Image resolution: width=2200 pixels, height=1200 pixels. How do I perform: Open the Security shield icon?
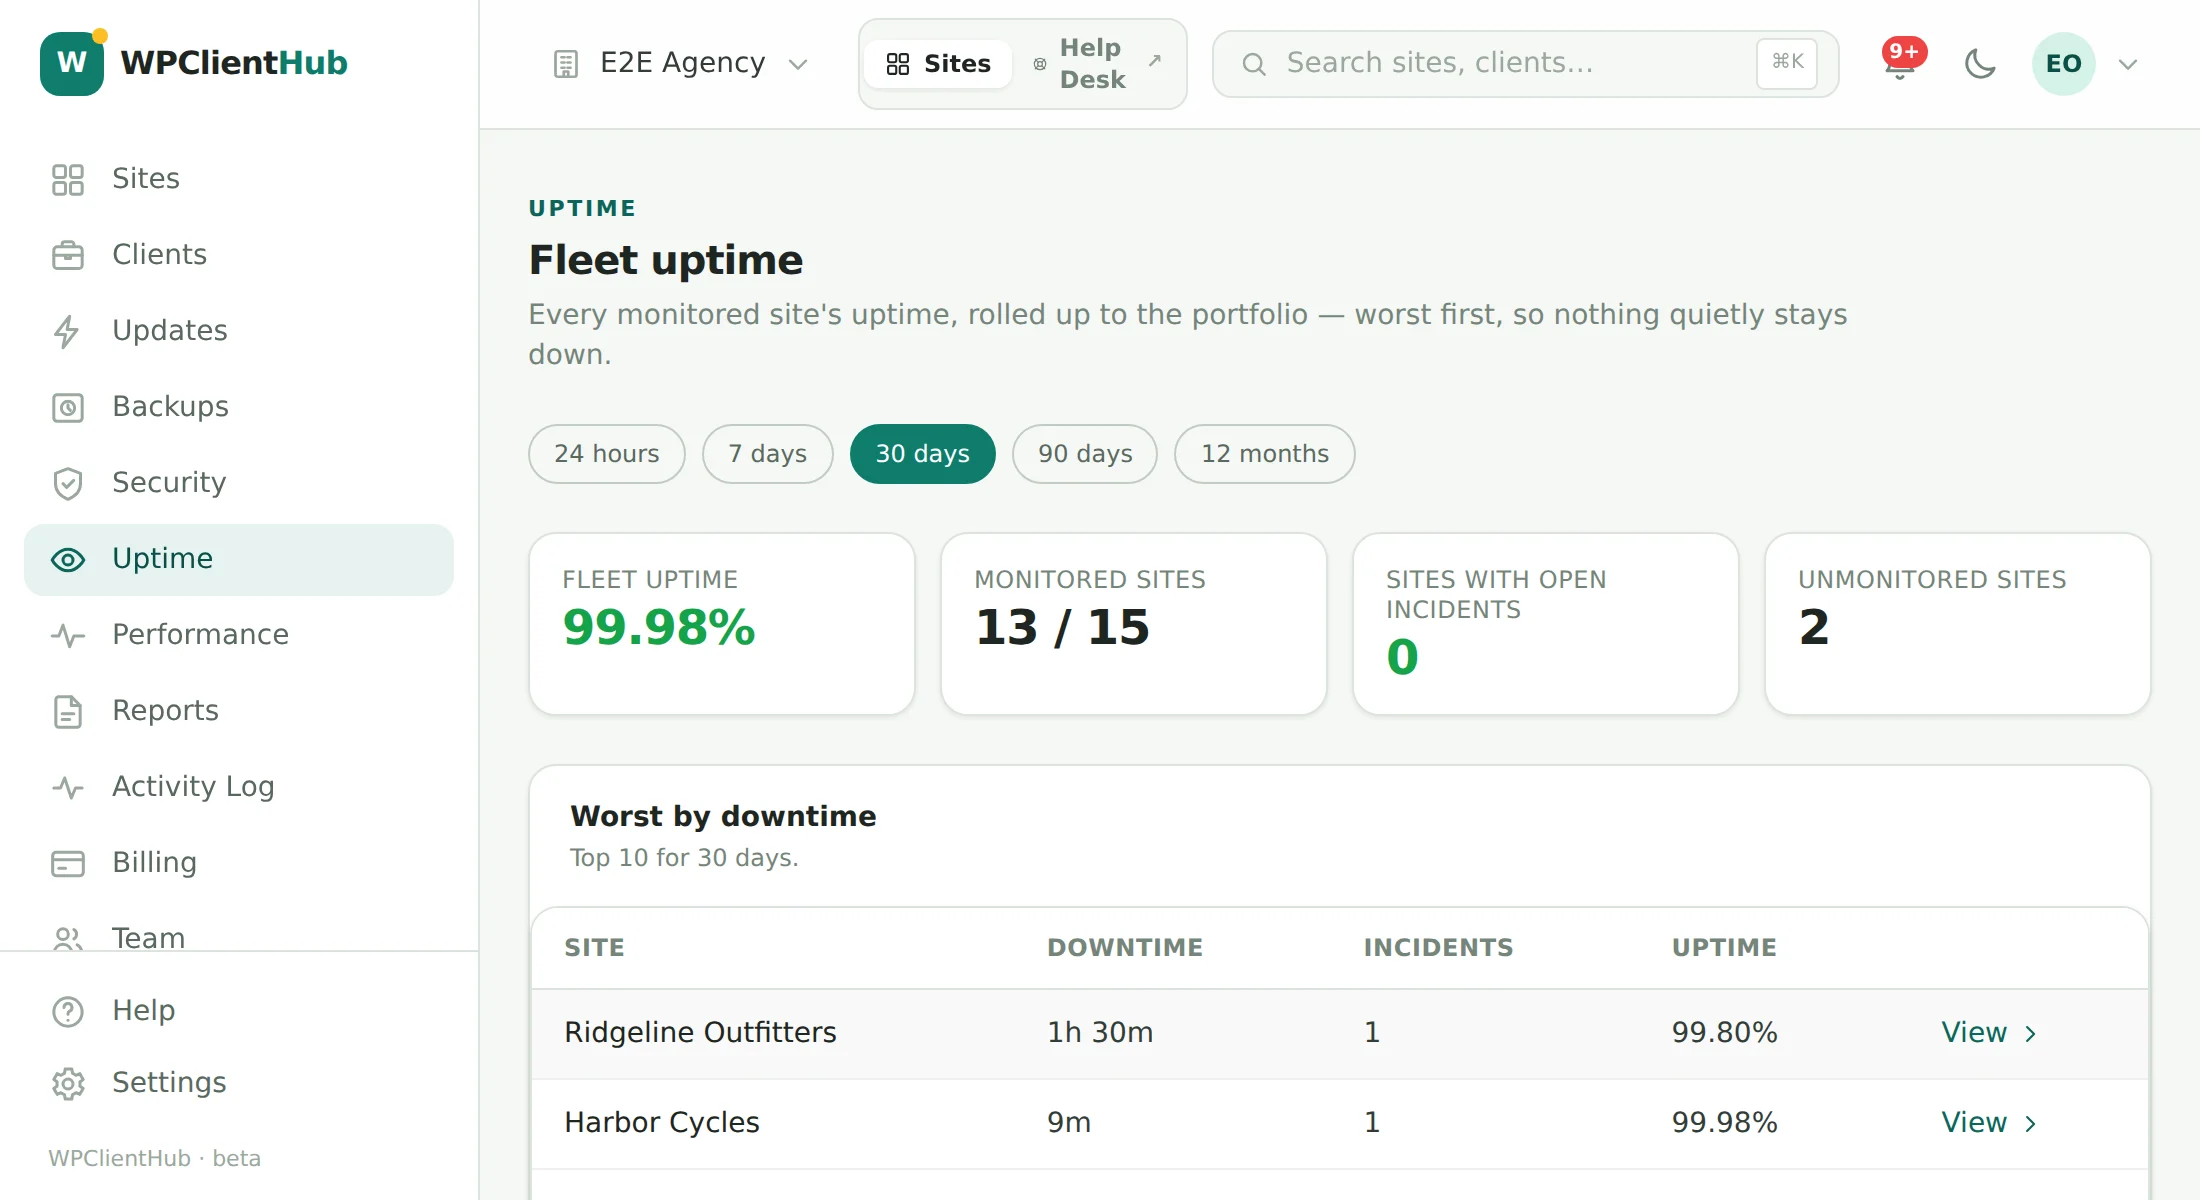(68, 483)
